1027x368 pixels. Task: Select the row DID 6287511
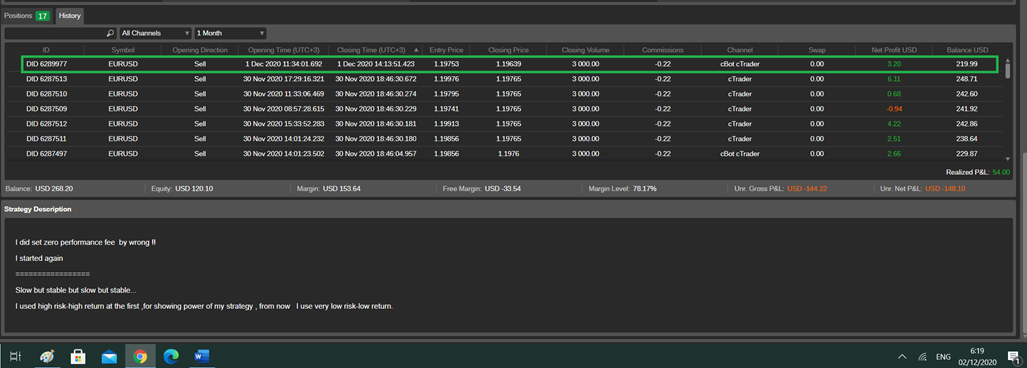point(505,139)
